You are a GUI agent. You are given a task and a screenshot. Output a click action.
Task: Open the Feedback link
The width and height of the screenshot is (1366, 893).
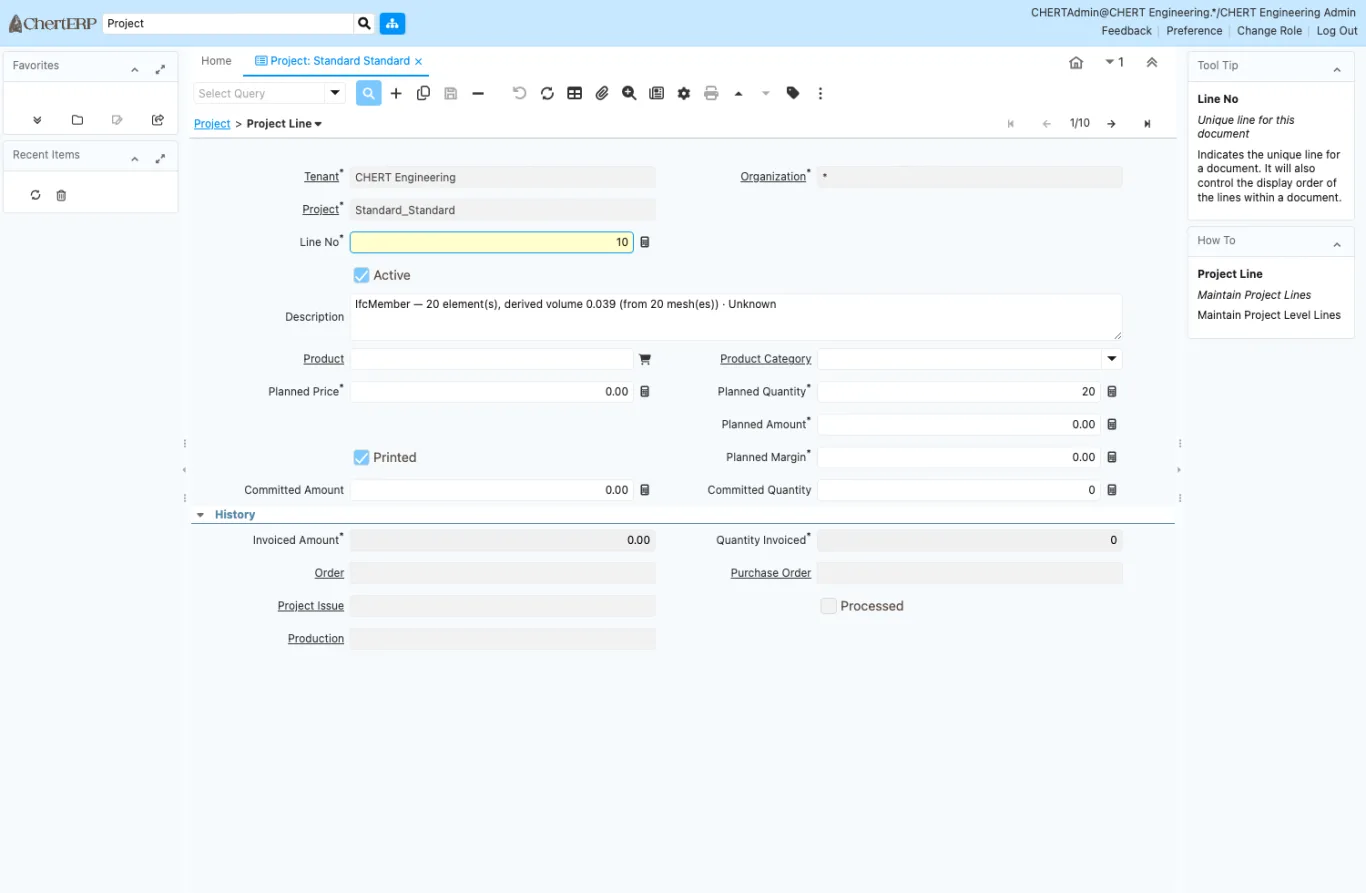[1127, 31]
